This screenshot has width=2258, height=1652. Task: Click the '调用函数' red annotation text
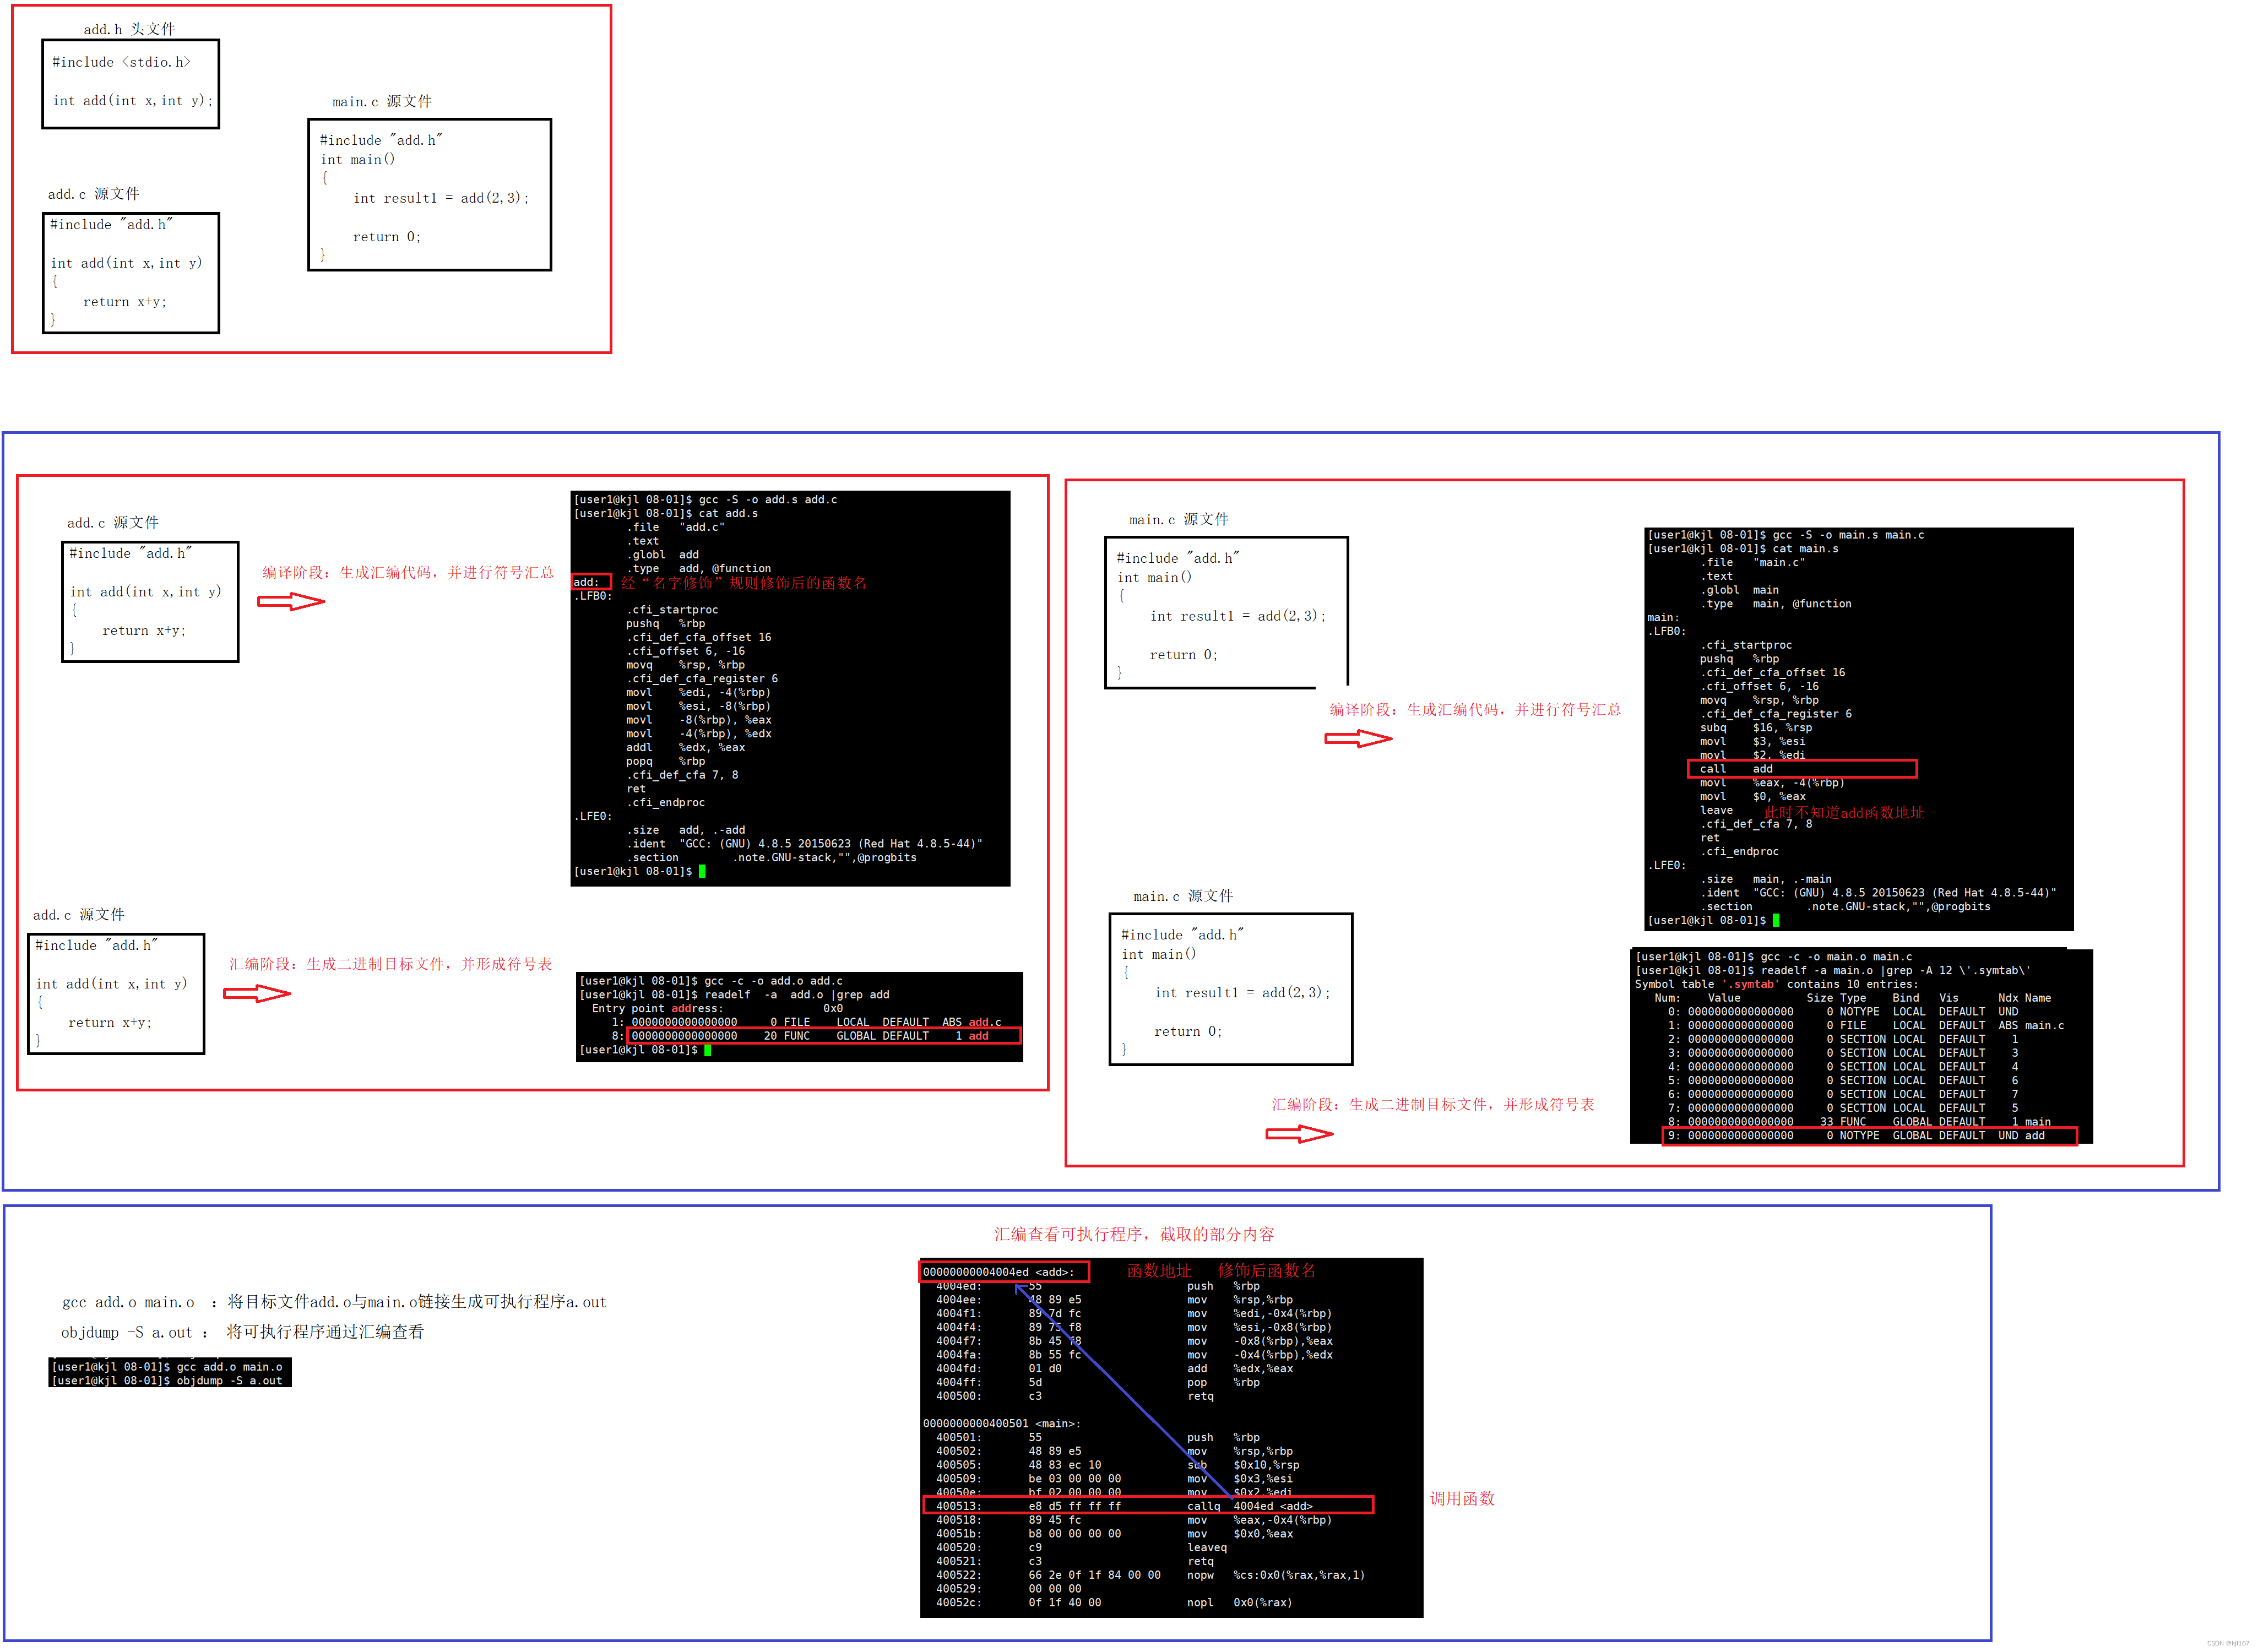click(x=1461, y=1498)
